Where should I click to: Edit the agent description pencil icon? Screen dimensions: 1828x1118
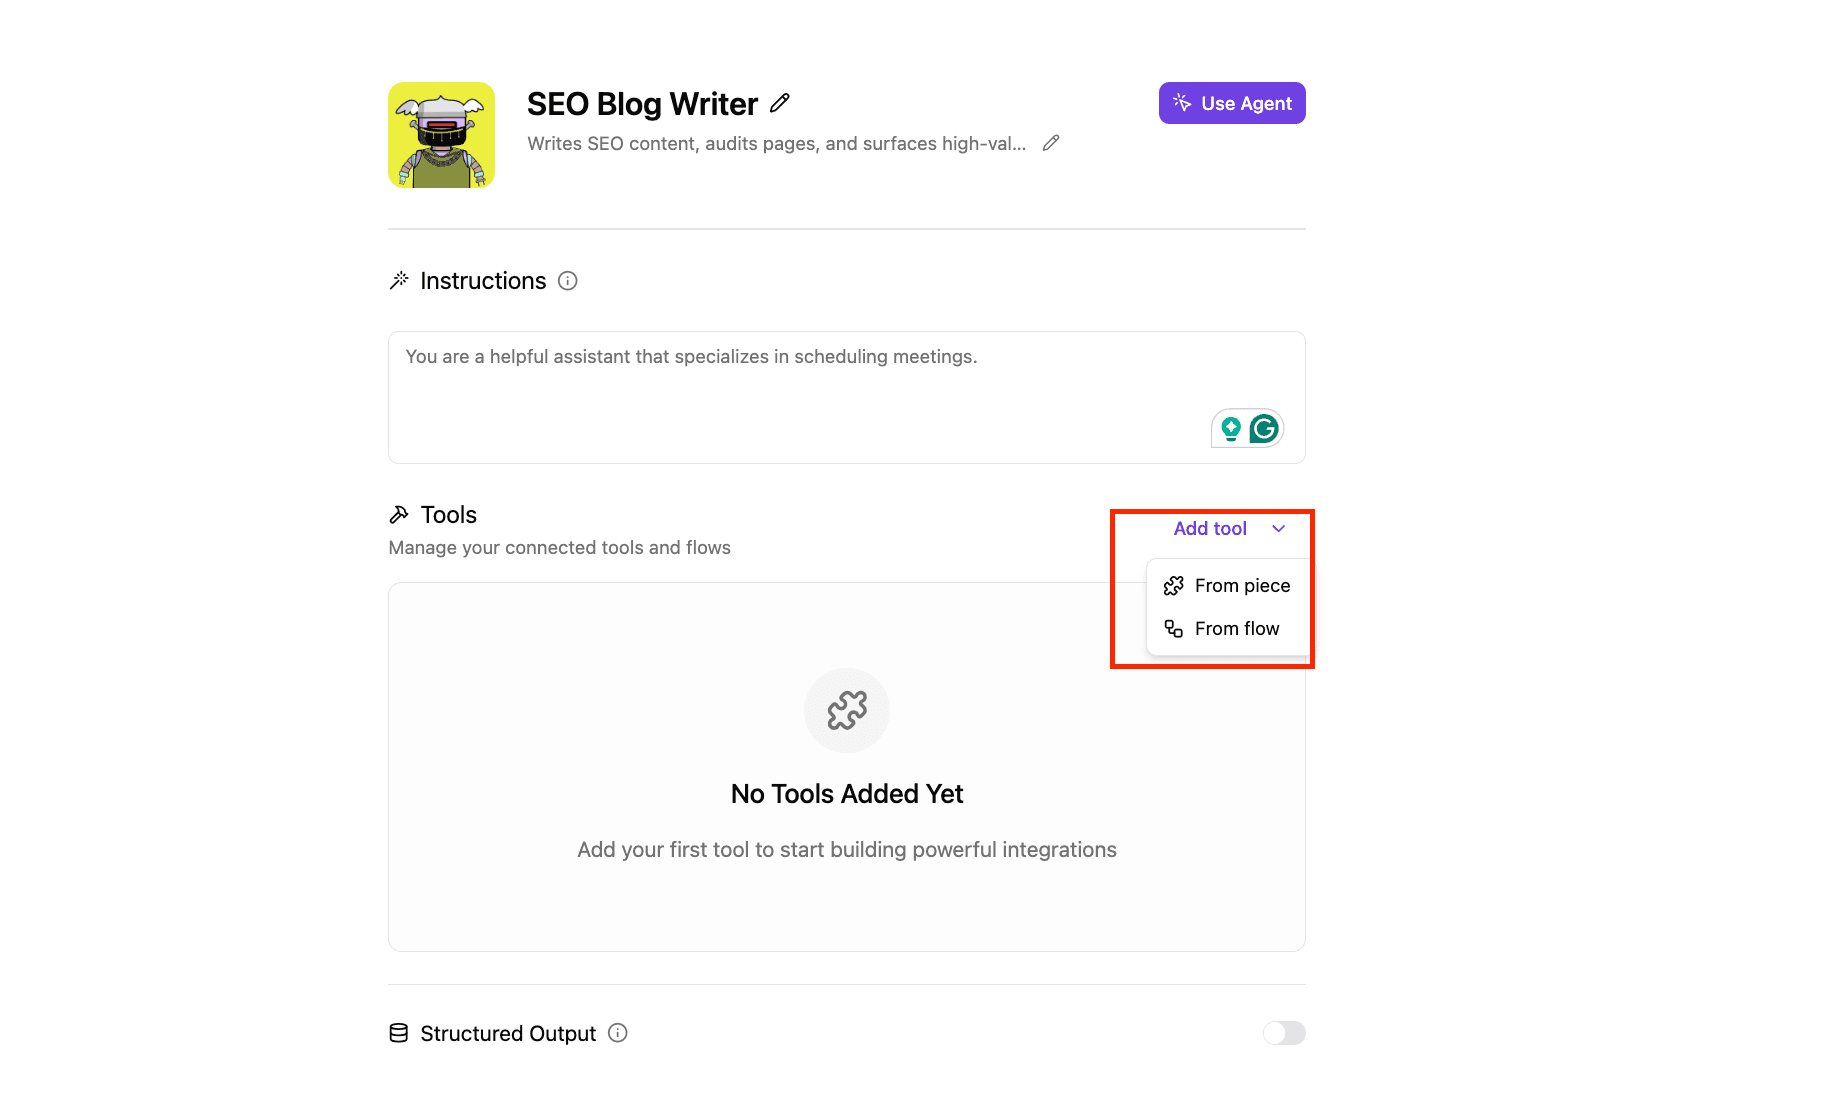1051,143
